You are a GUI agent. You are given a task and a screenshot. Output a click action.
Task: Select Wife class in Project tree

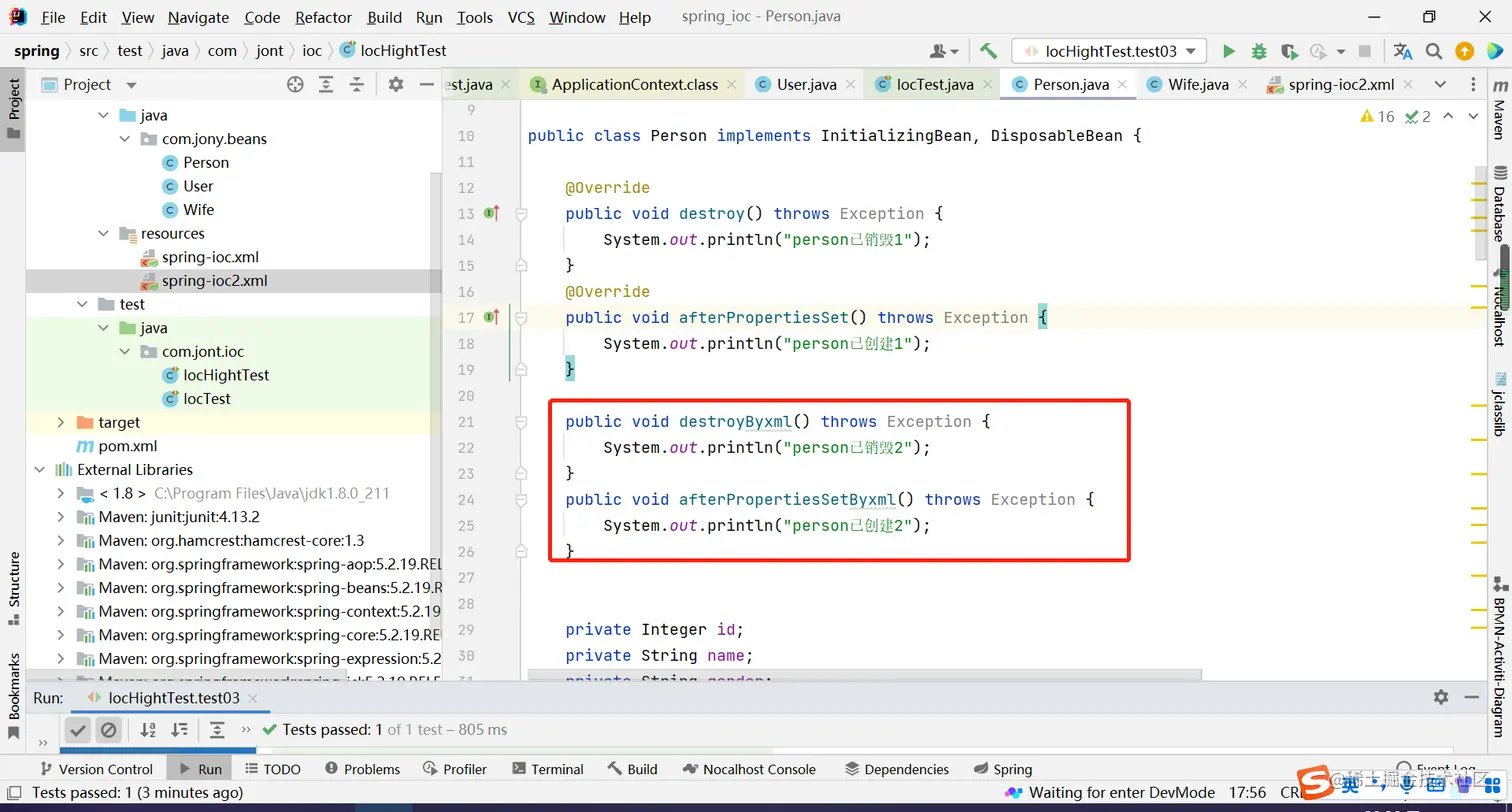point(198,210)
